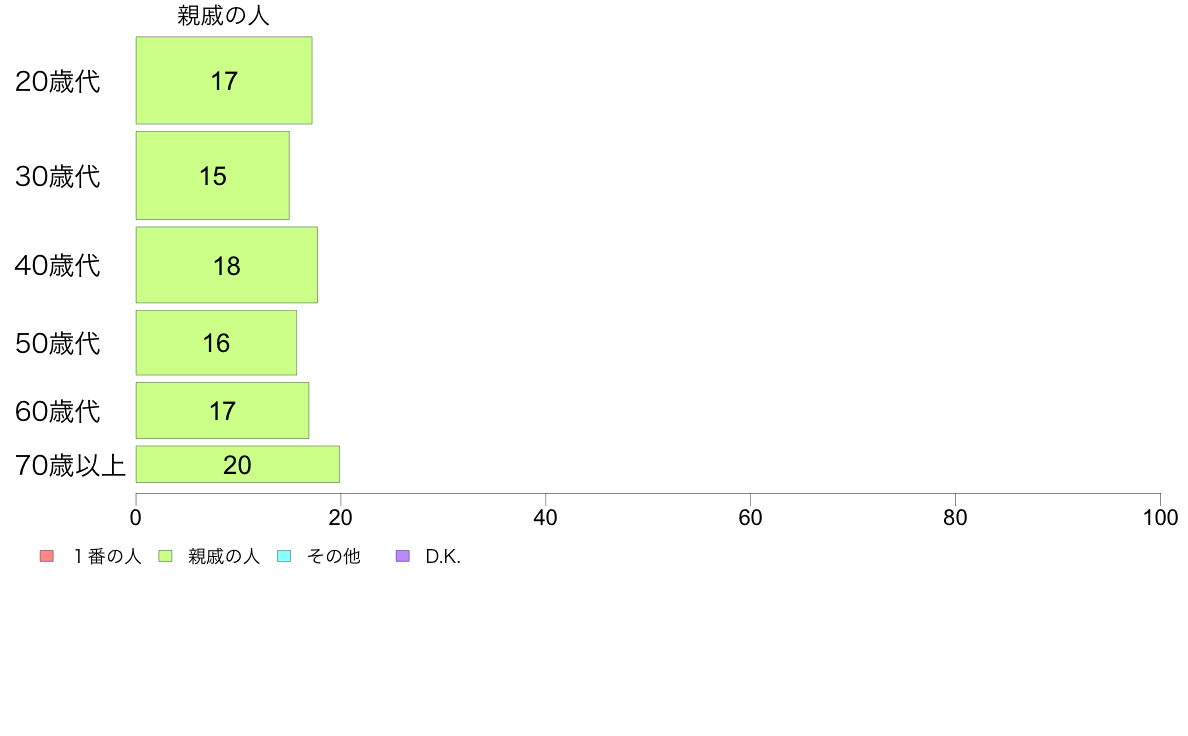Click the 40歳代 axis label
The image size is (1188, 736).
[x=58, y=266]
